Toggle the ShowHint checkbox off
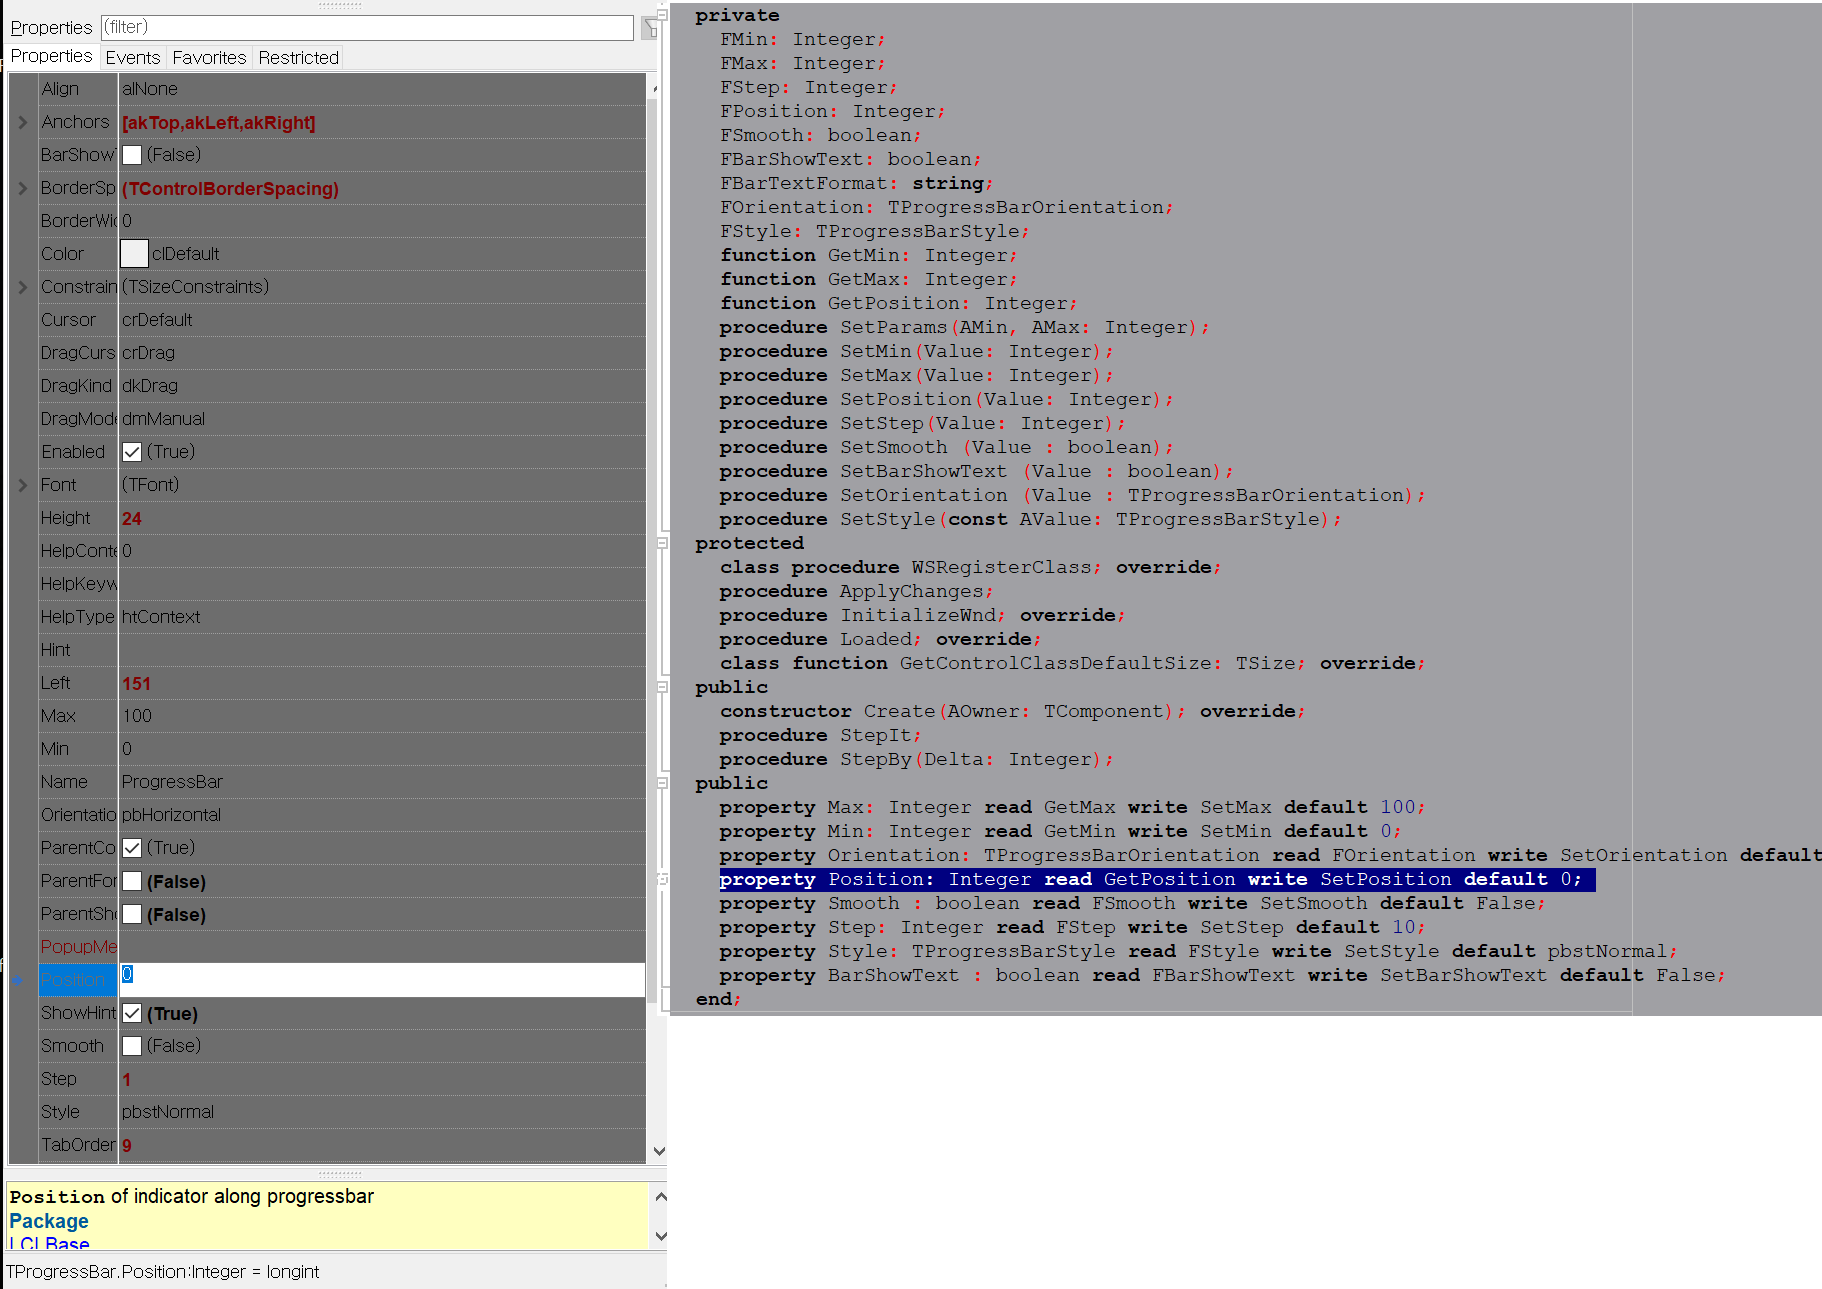 tap(132, 1013)
